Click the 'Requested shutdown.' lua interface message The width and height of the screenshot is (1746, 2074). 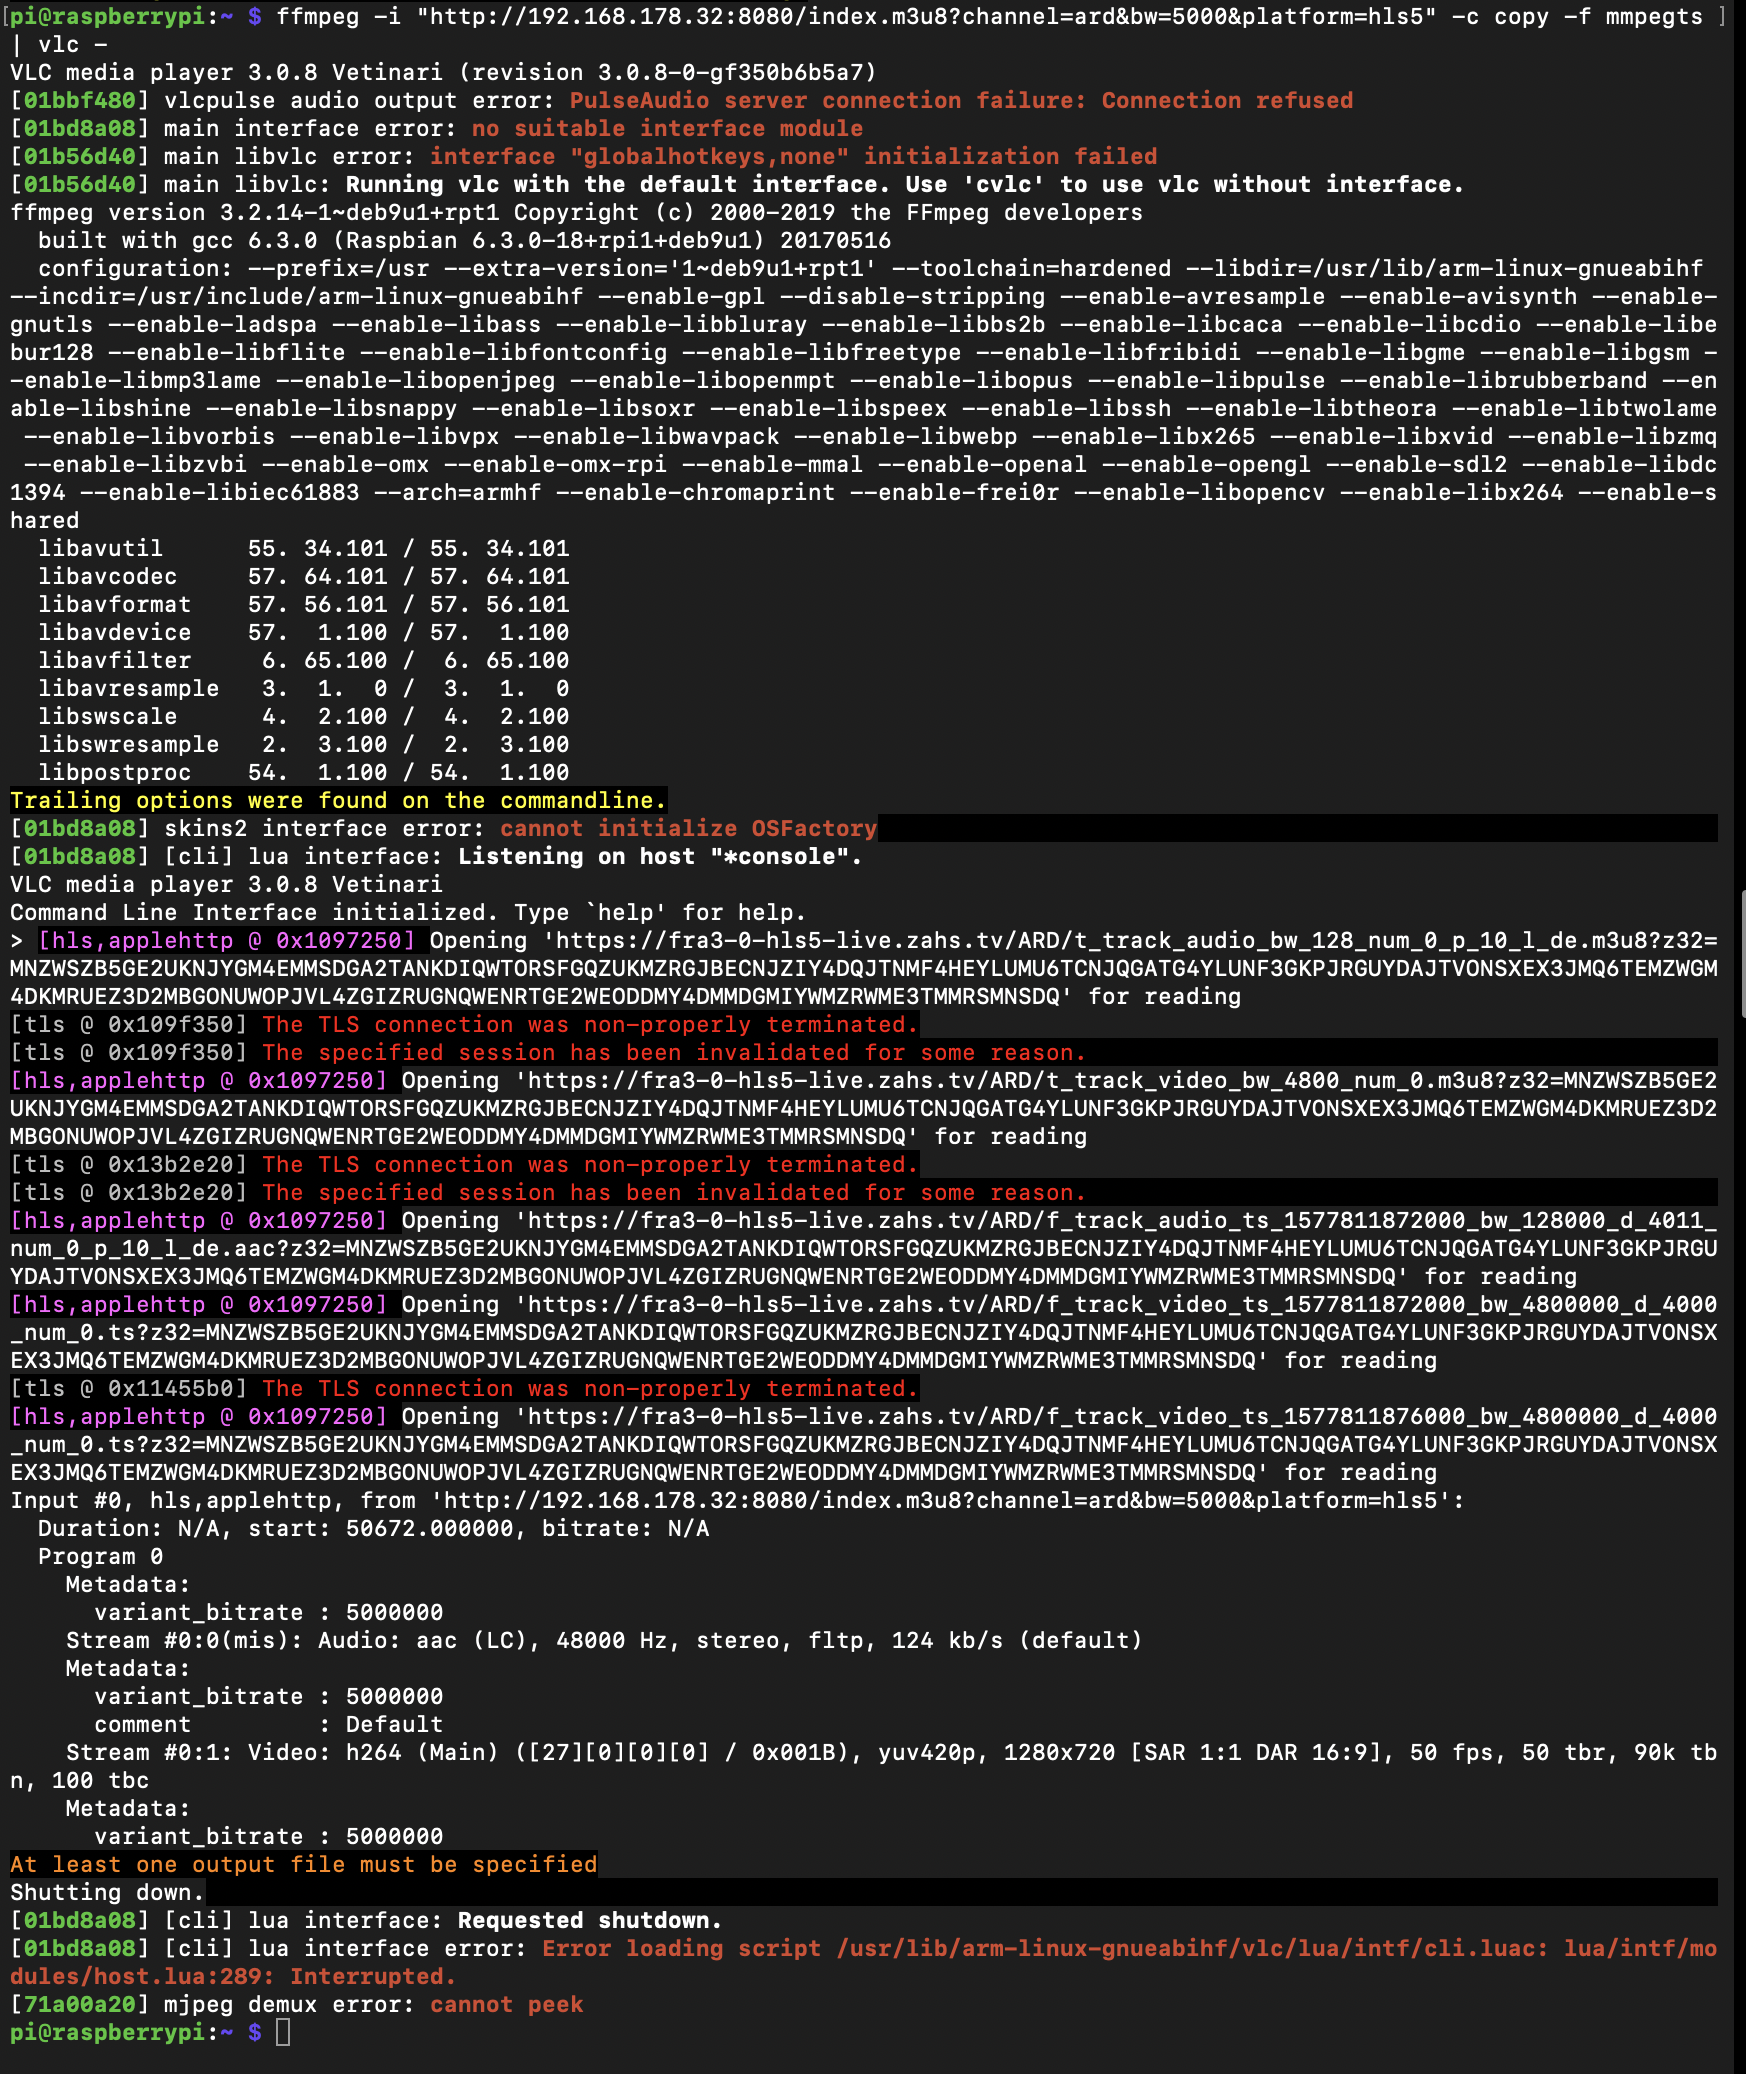(590, 1920)
